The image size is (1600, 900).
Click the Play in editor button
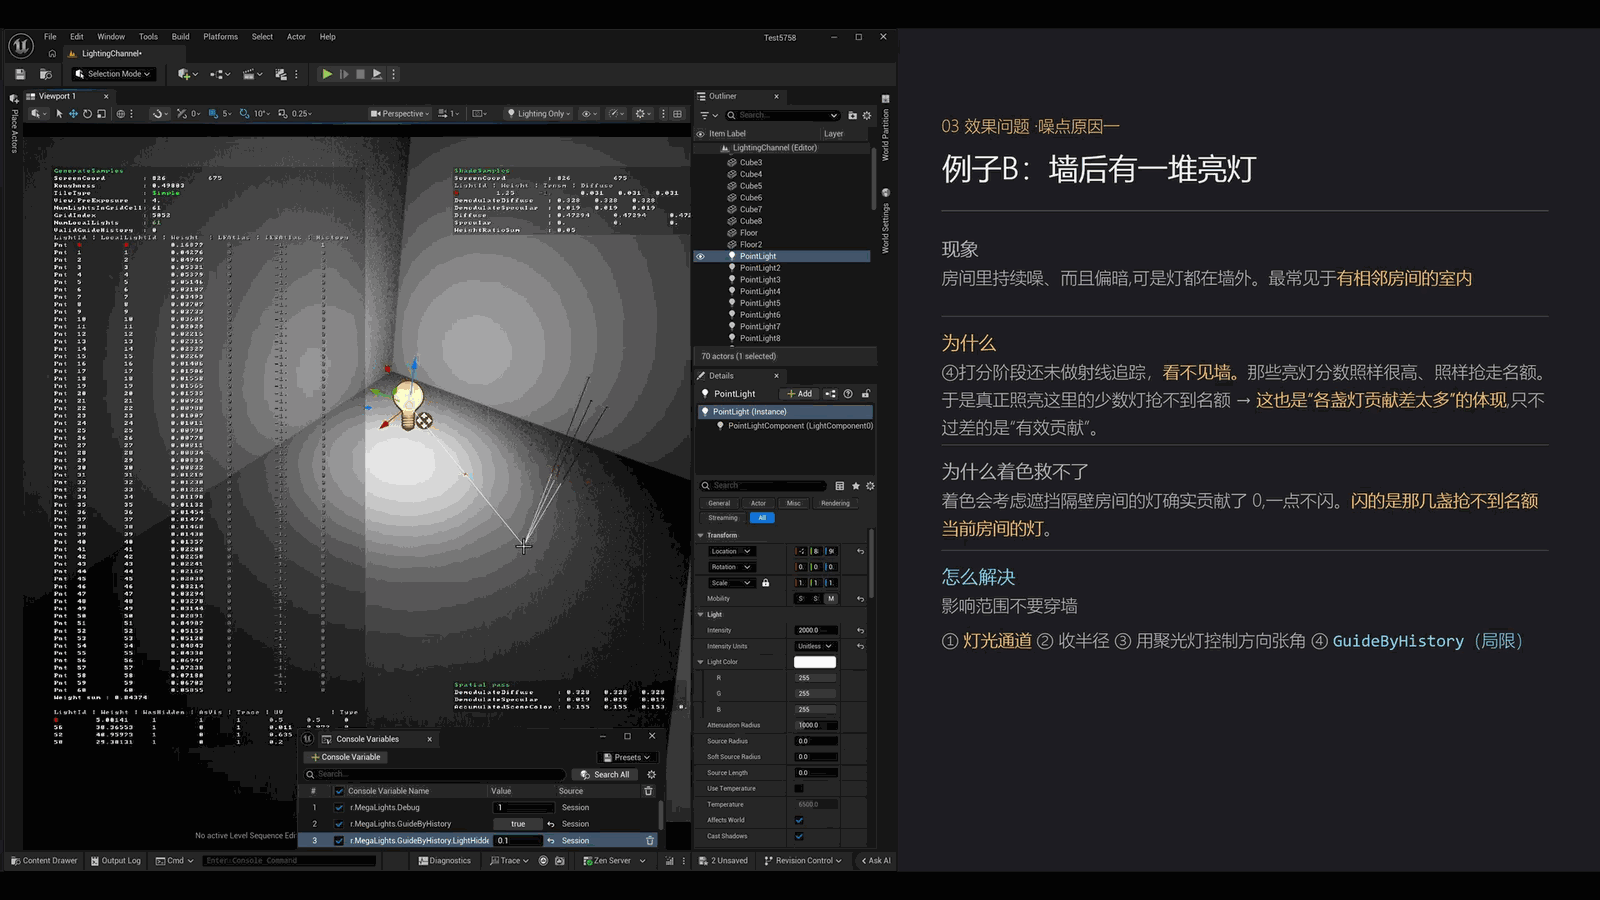pyautogui.click(x=327, y=74)
